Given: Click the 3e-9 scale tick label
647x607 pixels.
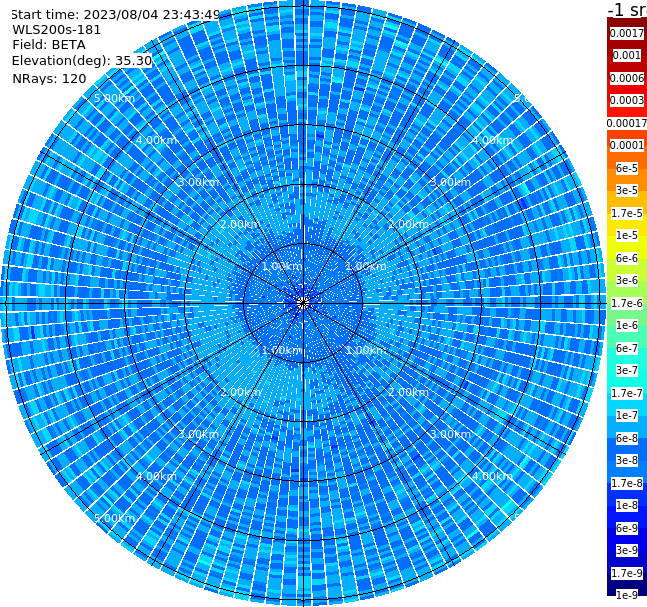Looking at the screenshot, I should (x=627, y=550).
